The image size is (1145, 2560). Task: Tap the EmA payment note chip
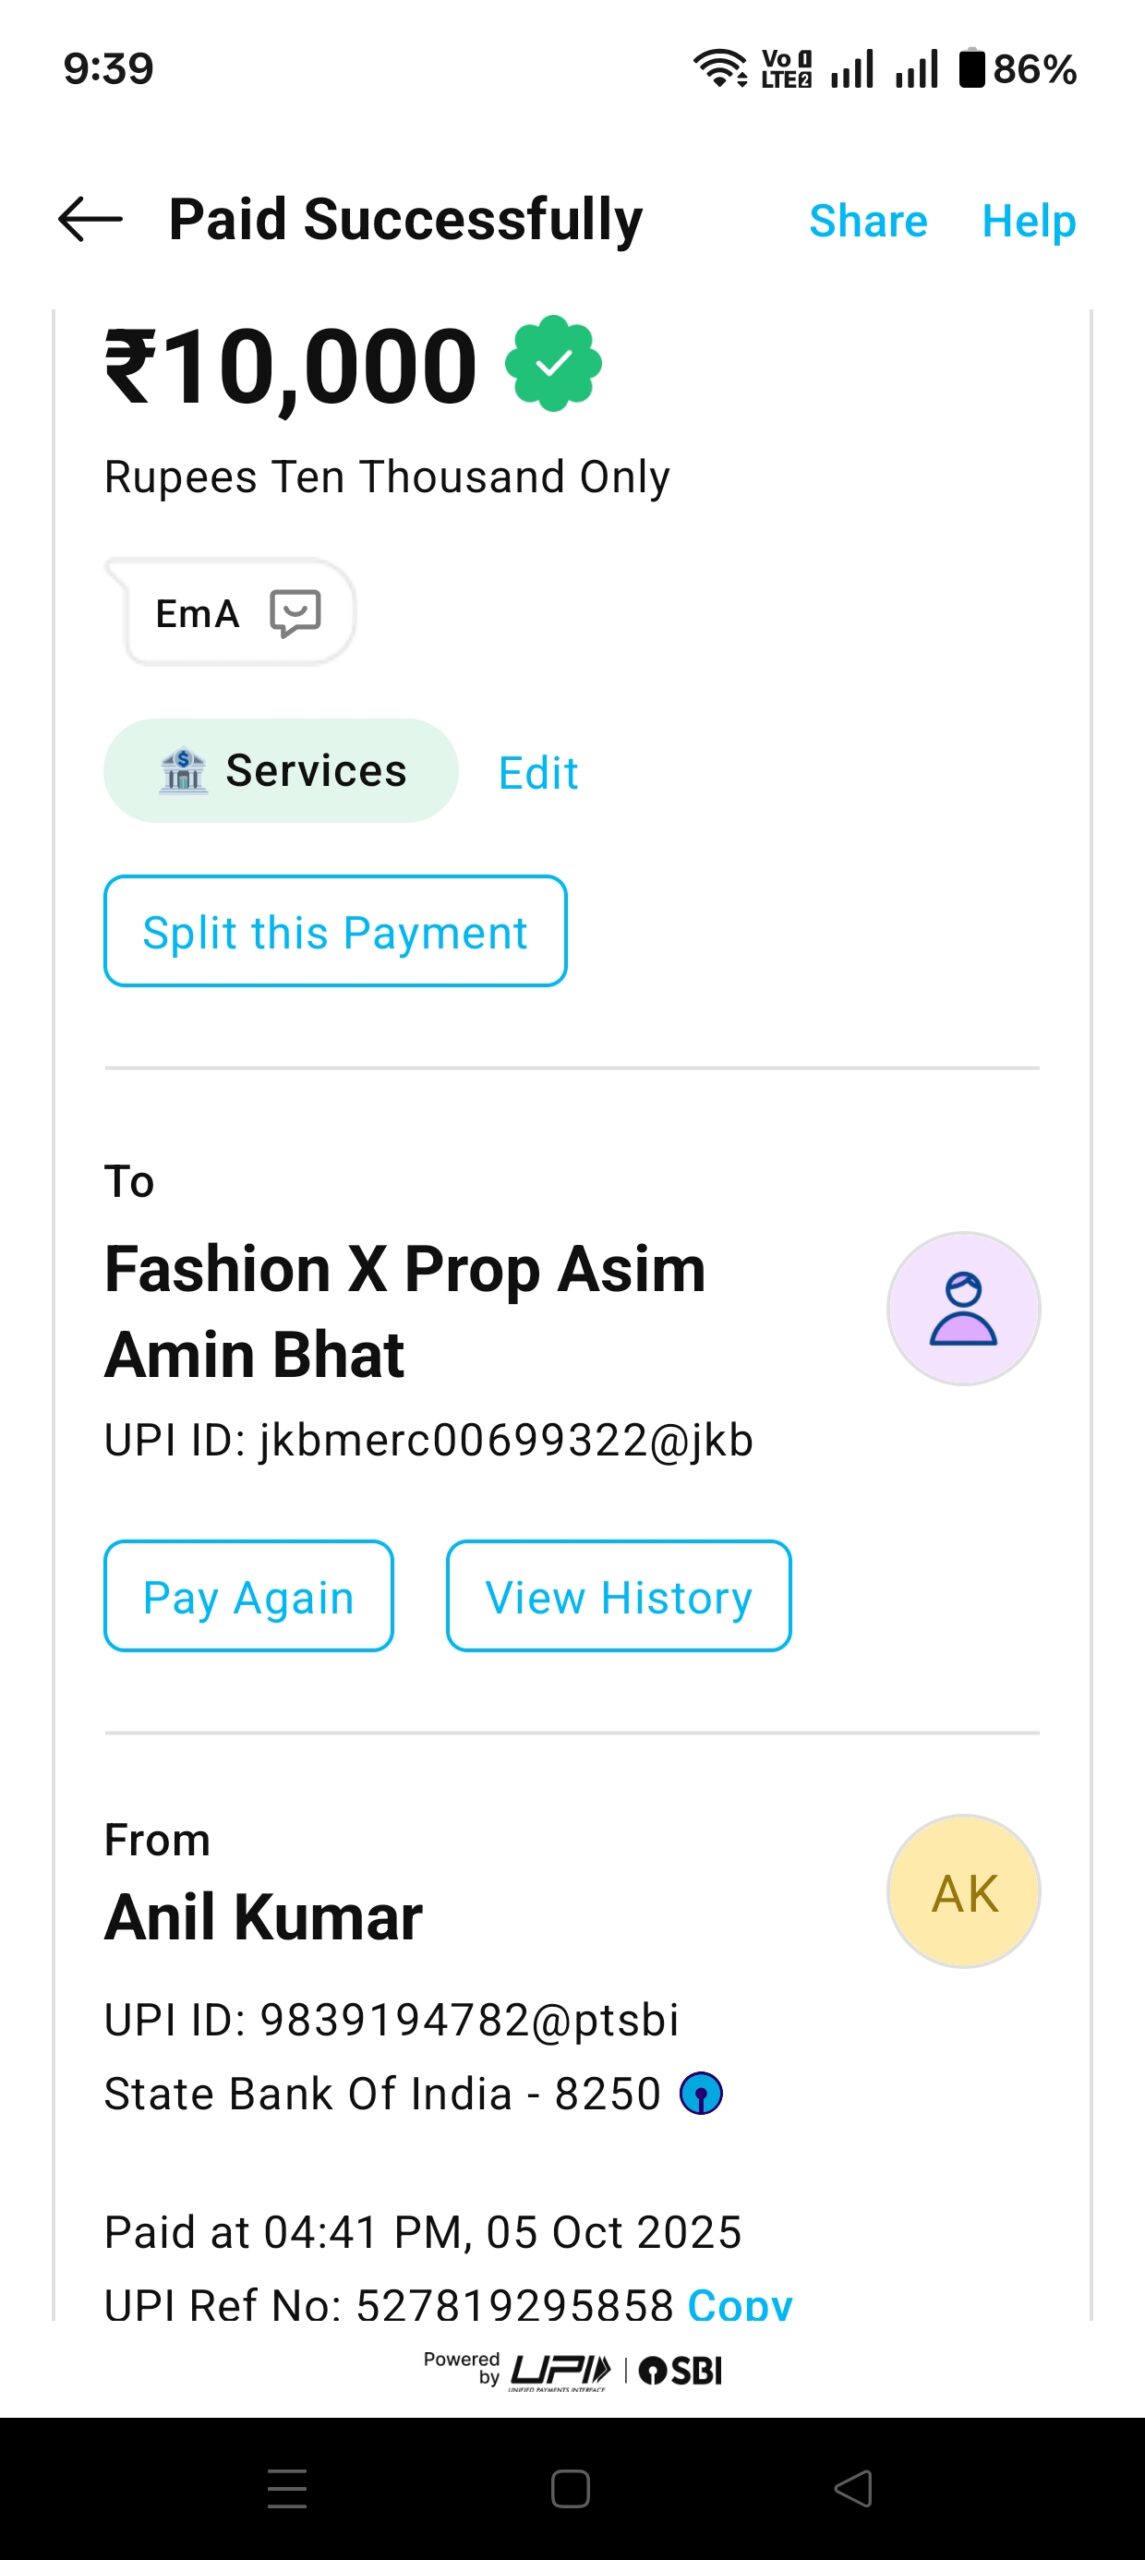pyautogui.click(x=198, y=613)
